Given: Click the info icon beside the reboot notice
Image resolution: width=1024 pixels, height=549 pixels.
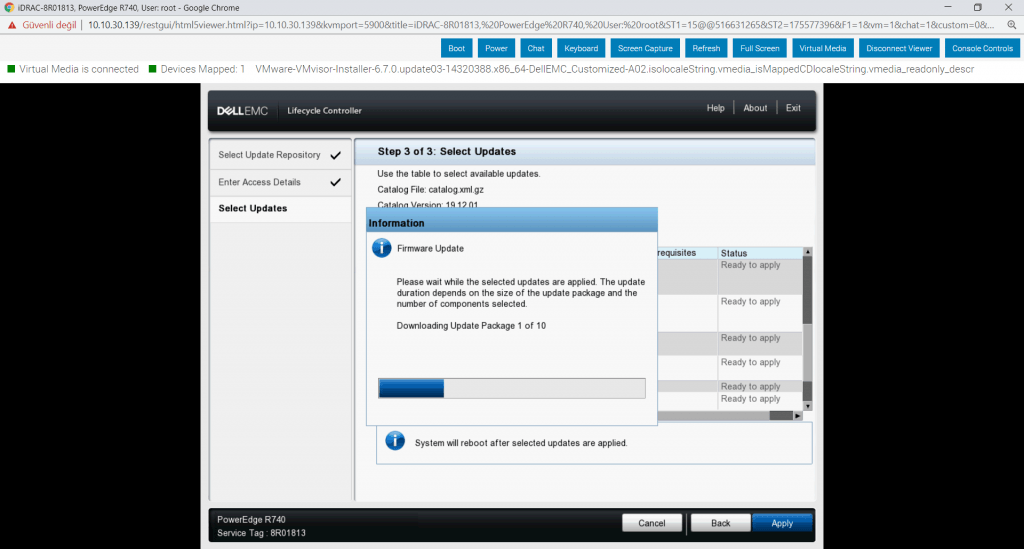Looking at the screenshot, I should tap(395, 441).
